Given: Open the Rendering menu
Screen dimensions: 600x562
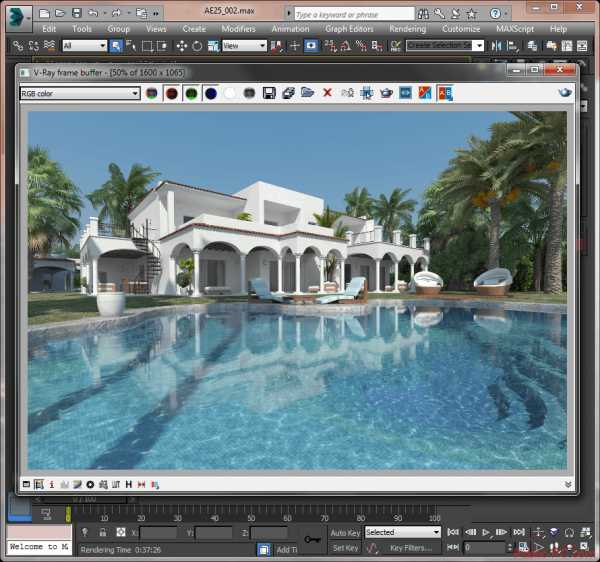Looking at the screenshot, I should point(407,29).
